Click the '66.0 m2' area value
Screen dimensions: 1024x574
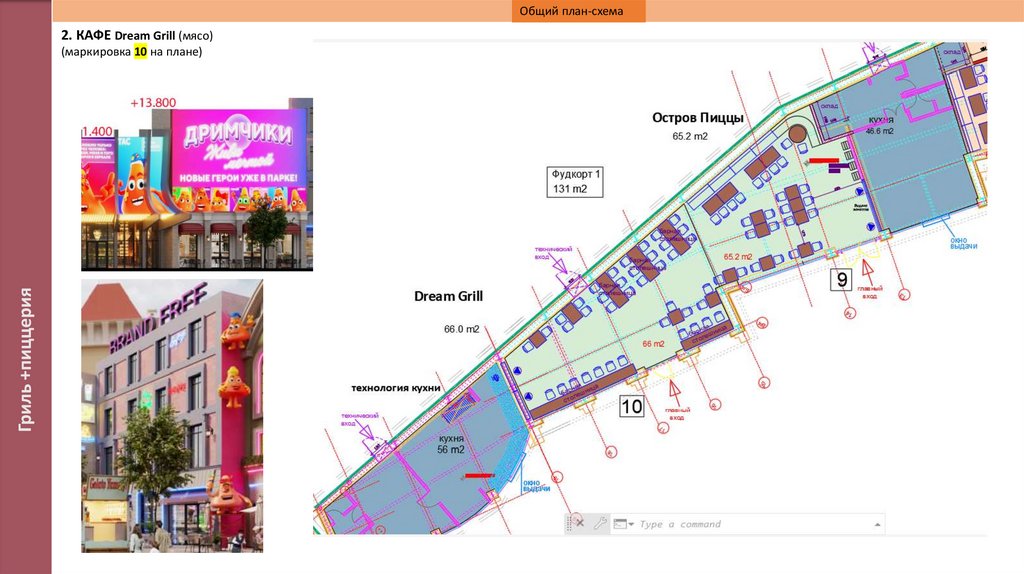tap(462, 329)
